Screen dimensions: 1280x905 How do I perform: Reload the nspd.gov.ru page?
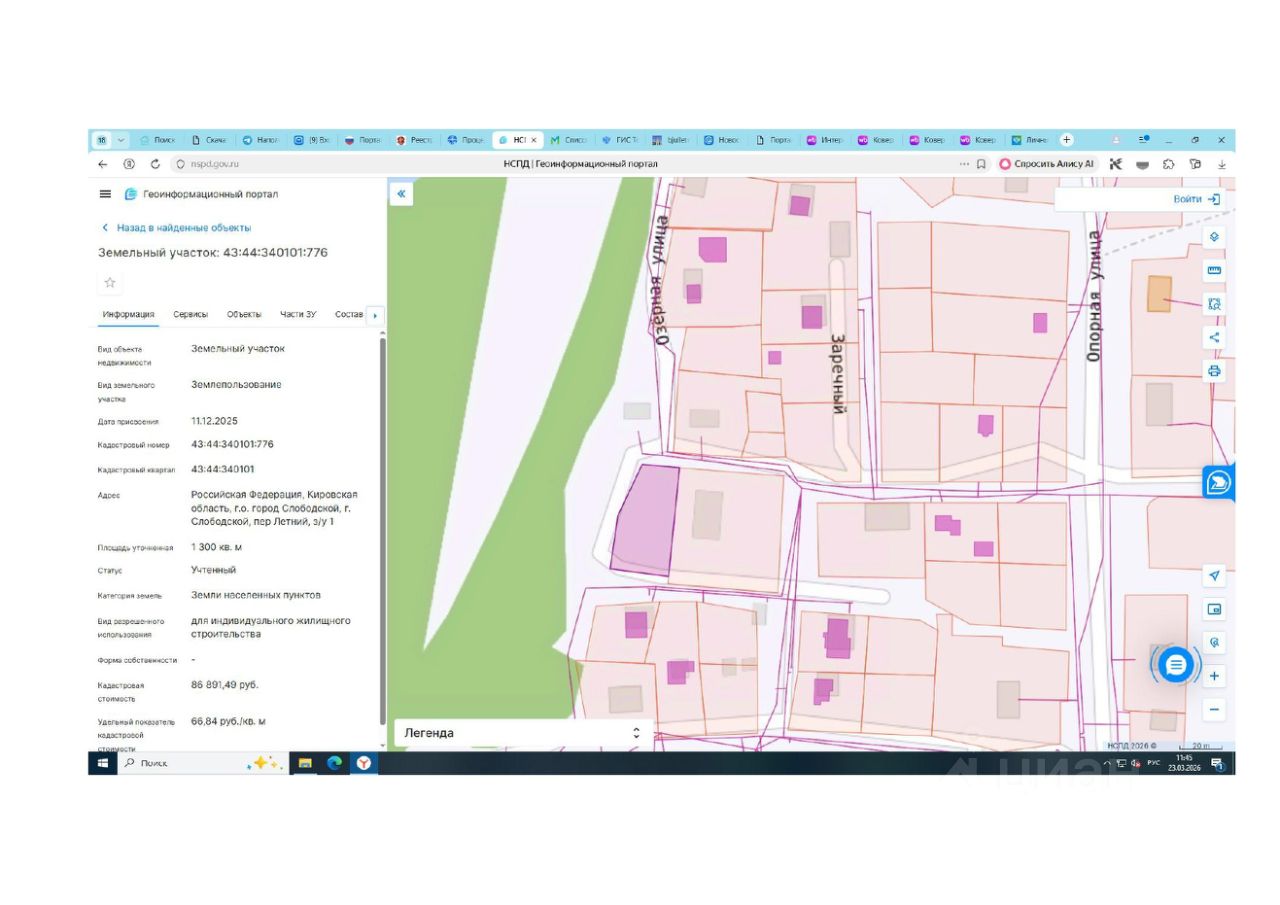pyautogui.click(x=155, y=164)
